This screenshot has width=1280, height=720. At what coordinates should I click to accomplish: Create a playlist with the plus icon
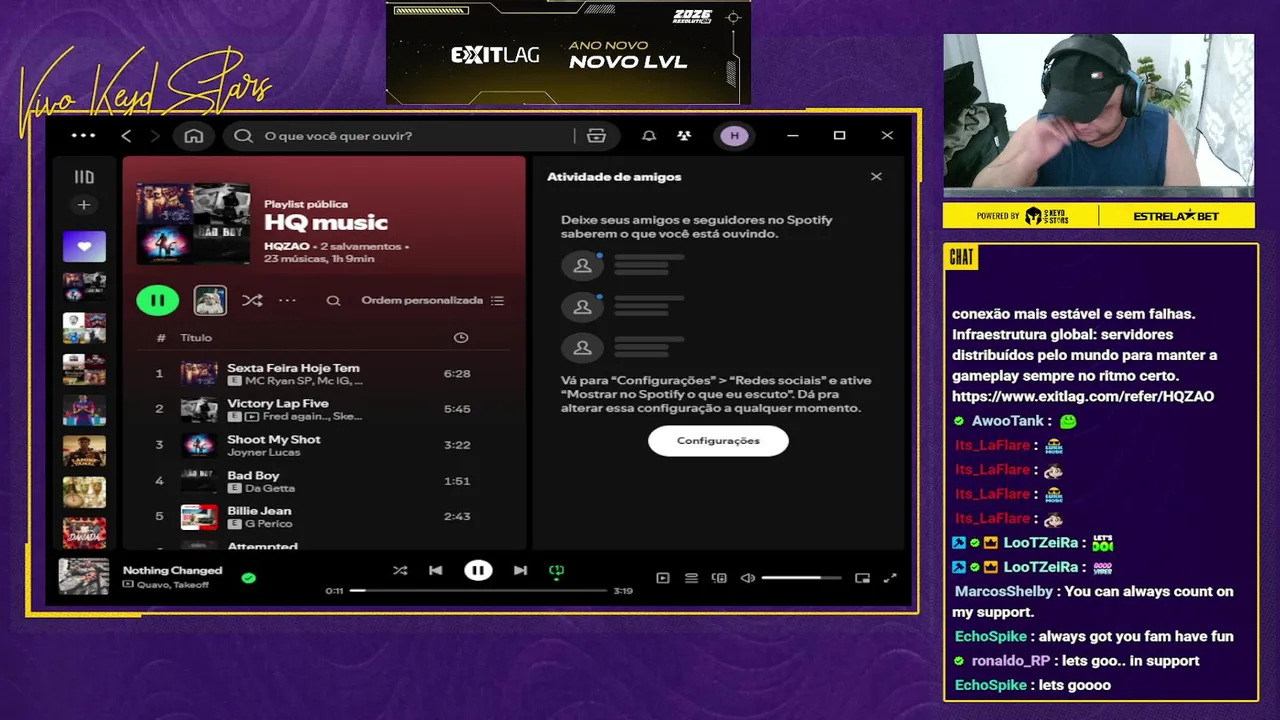pos(84,205)
